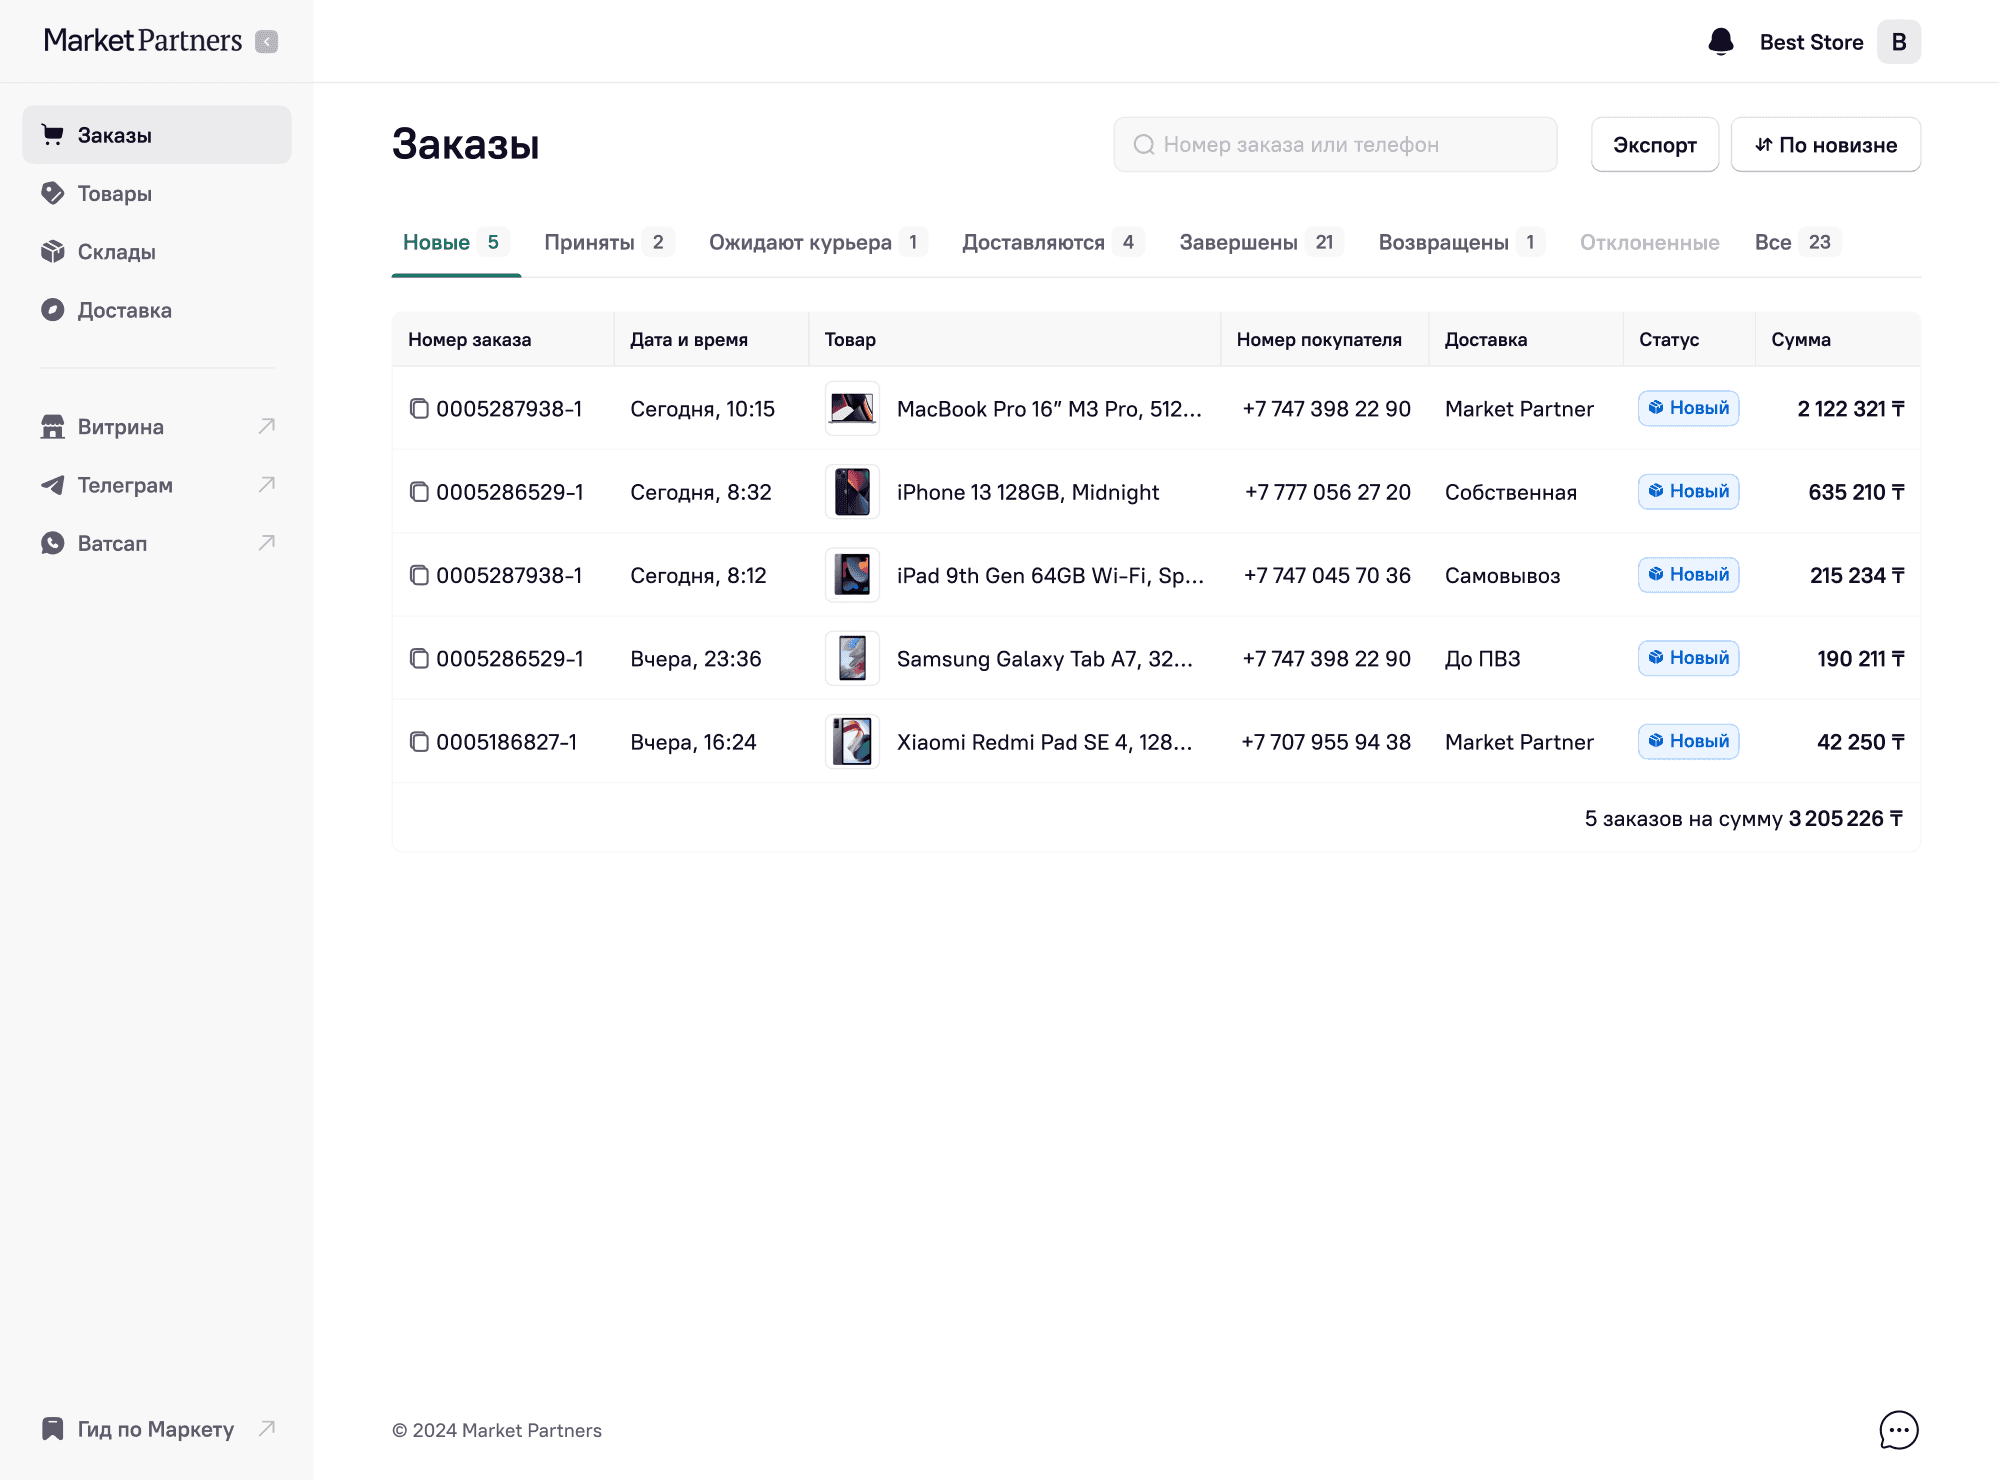Viewport: 2000px width, 1480px height.
Task: Go to Товары in sidebar
Action: point(157,193)
